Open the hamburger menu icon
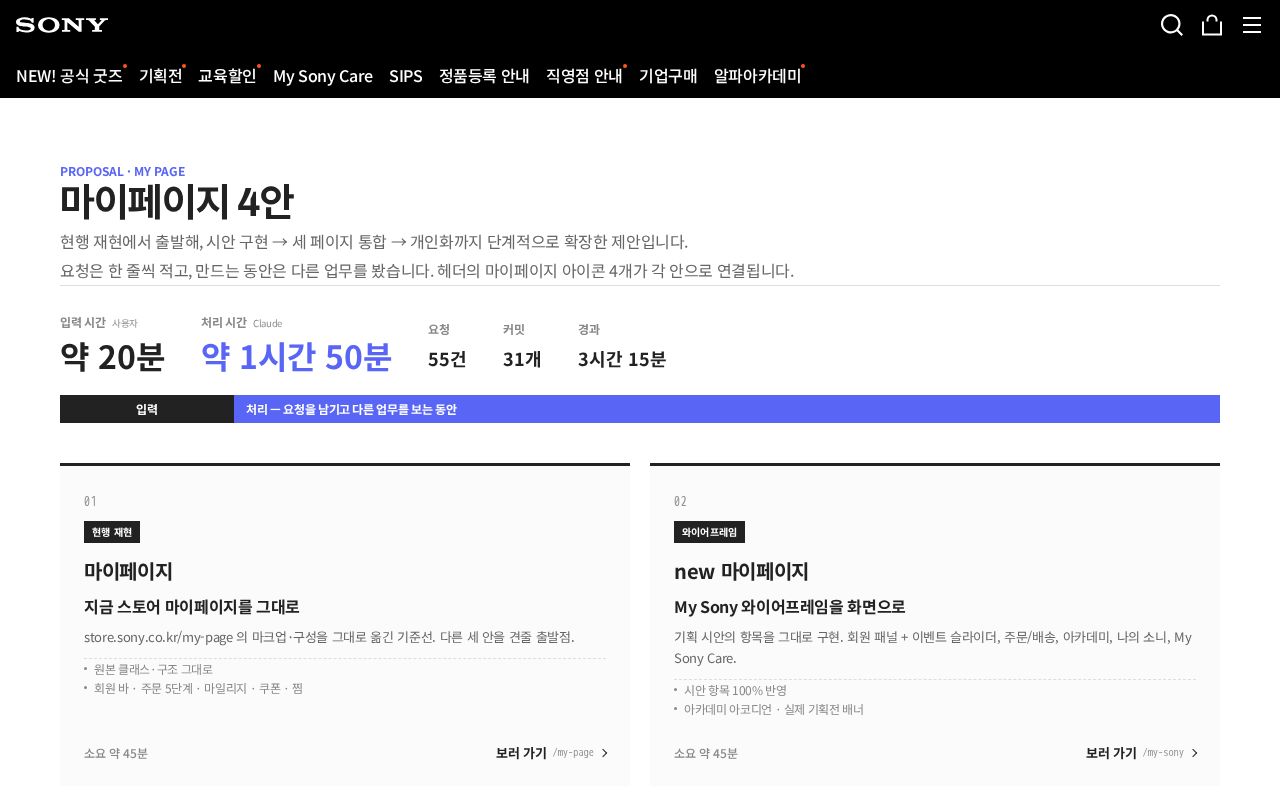 click(1252, 25)
